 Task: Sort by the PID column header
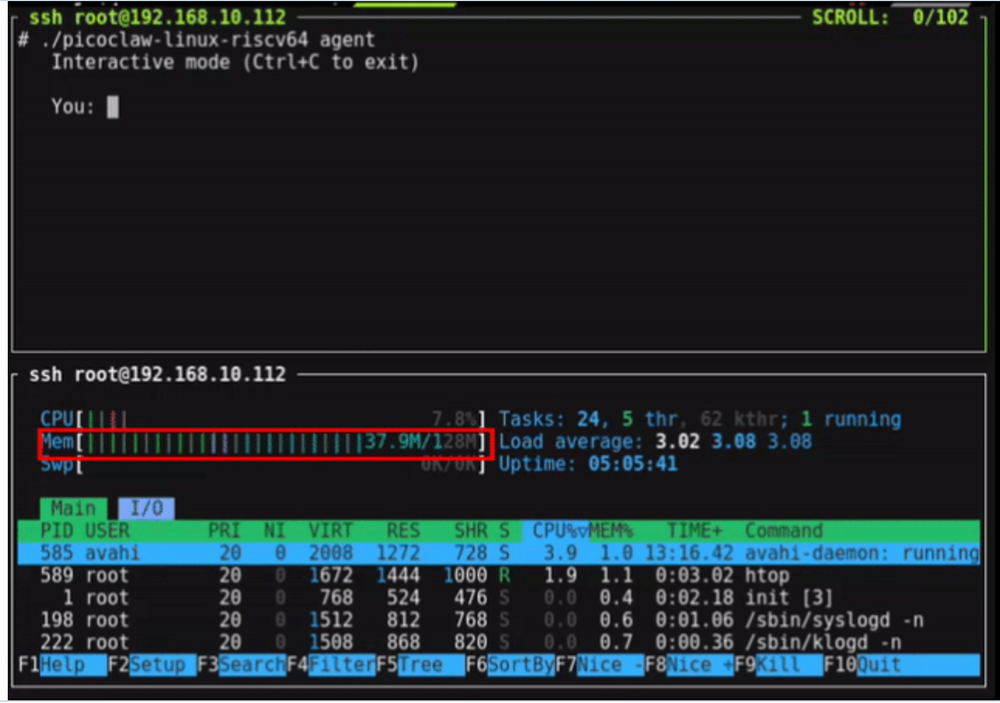[57, 530]
